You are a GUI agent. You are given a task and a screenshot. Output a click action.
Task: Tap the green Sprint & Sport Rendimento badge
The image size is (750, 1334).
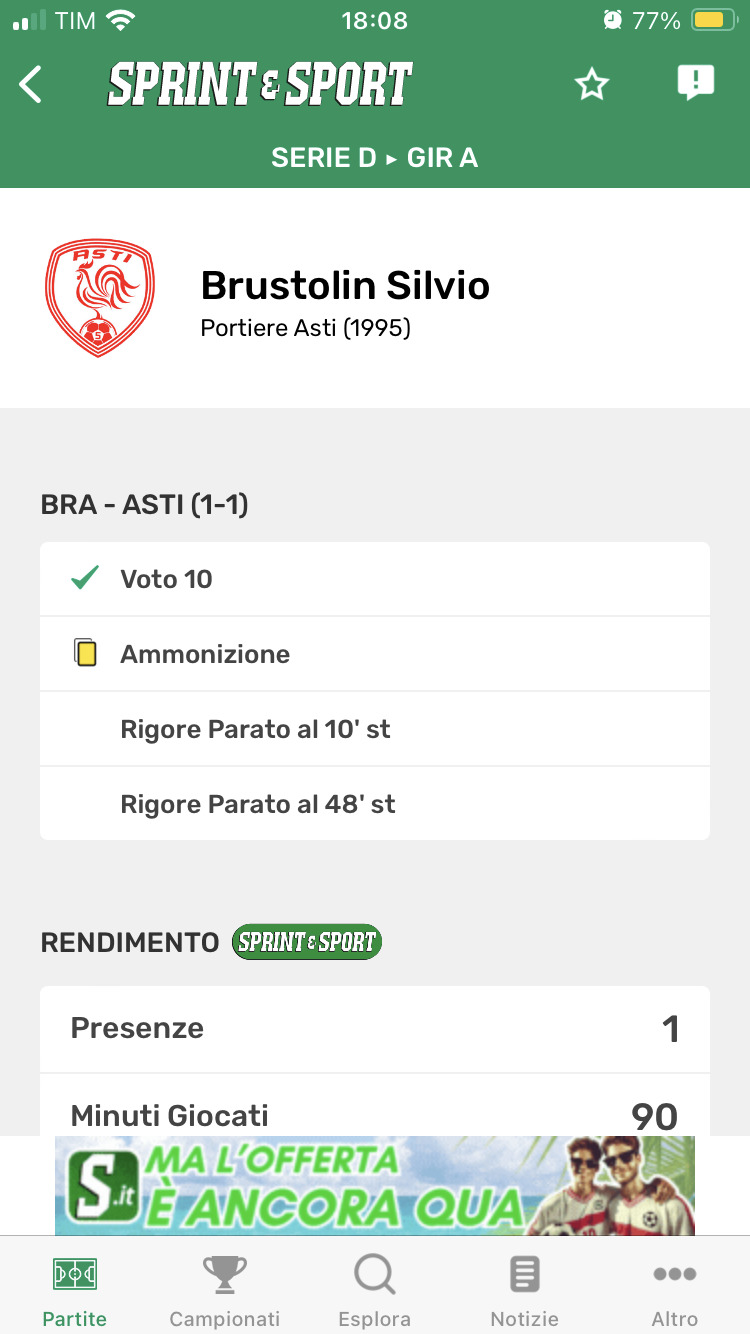[x=307, y=942]
